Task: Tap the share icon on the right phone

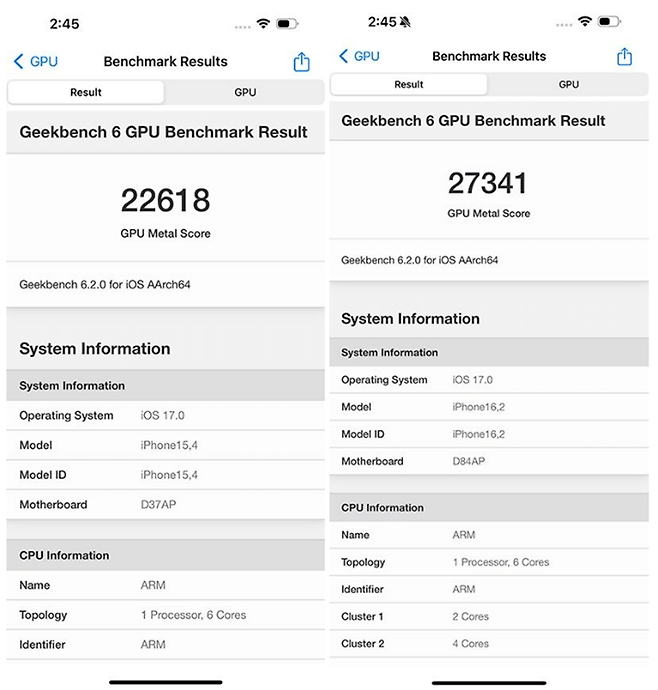Action: pyautogui.click(x=625, y=57)
